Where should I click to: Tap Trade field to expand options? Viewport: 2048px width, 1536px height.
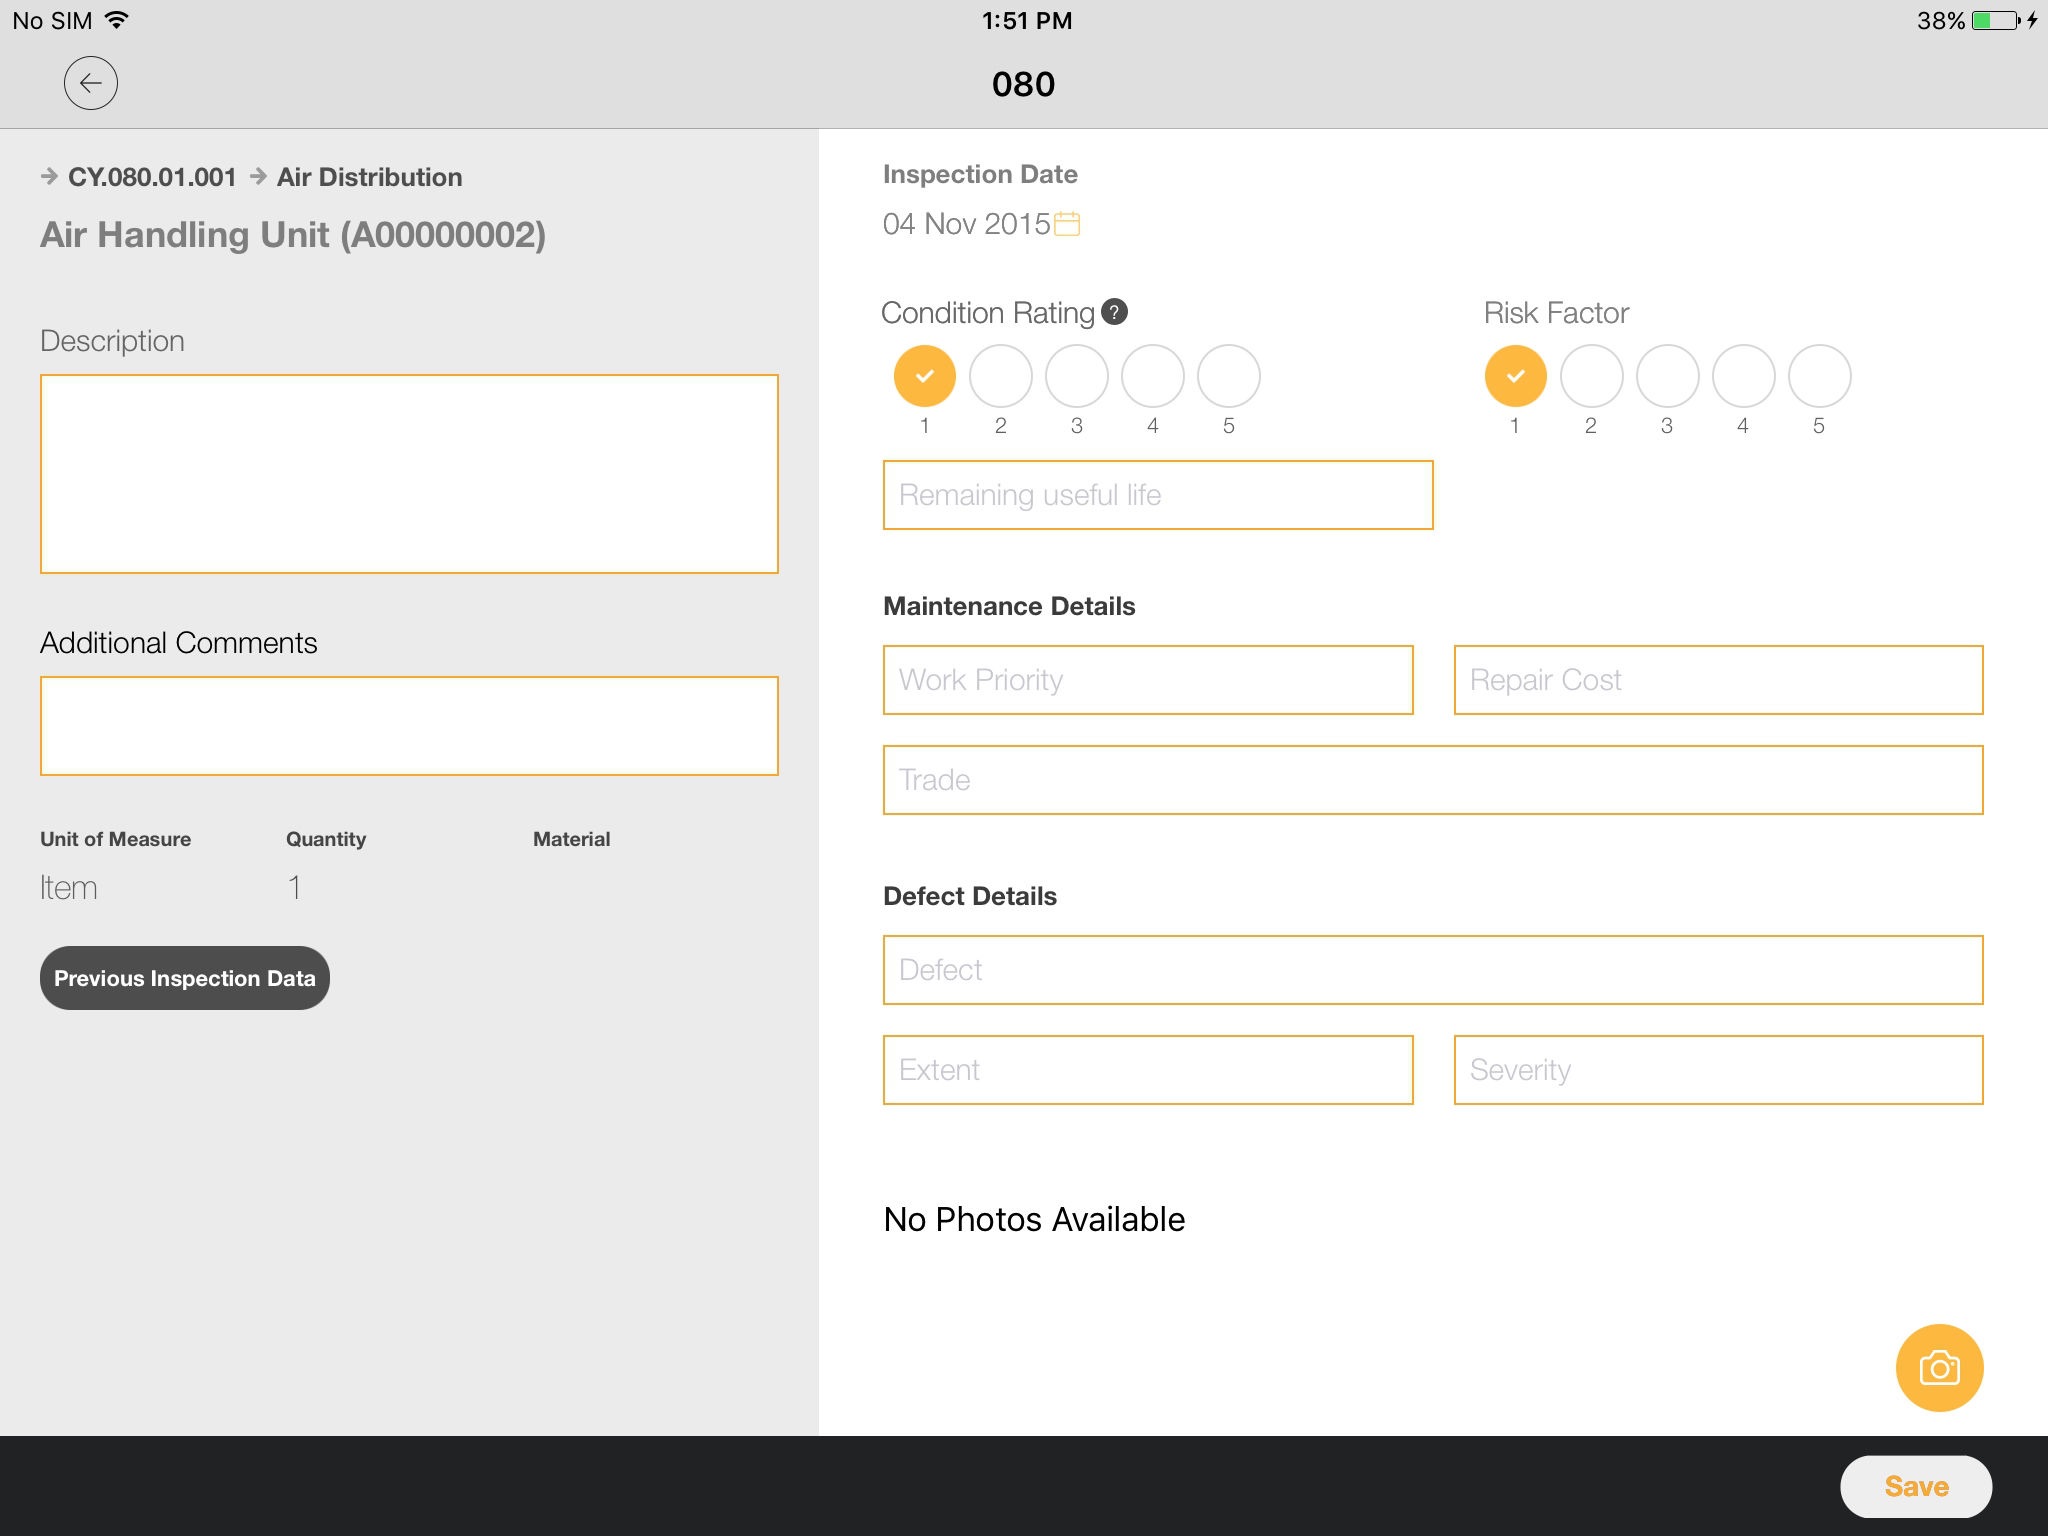pos(1434,779)
